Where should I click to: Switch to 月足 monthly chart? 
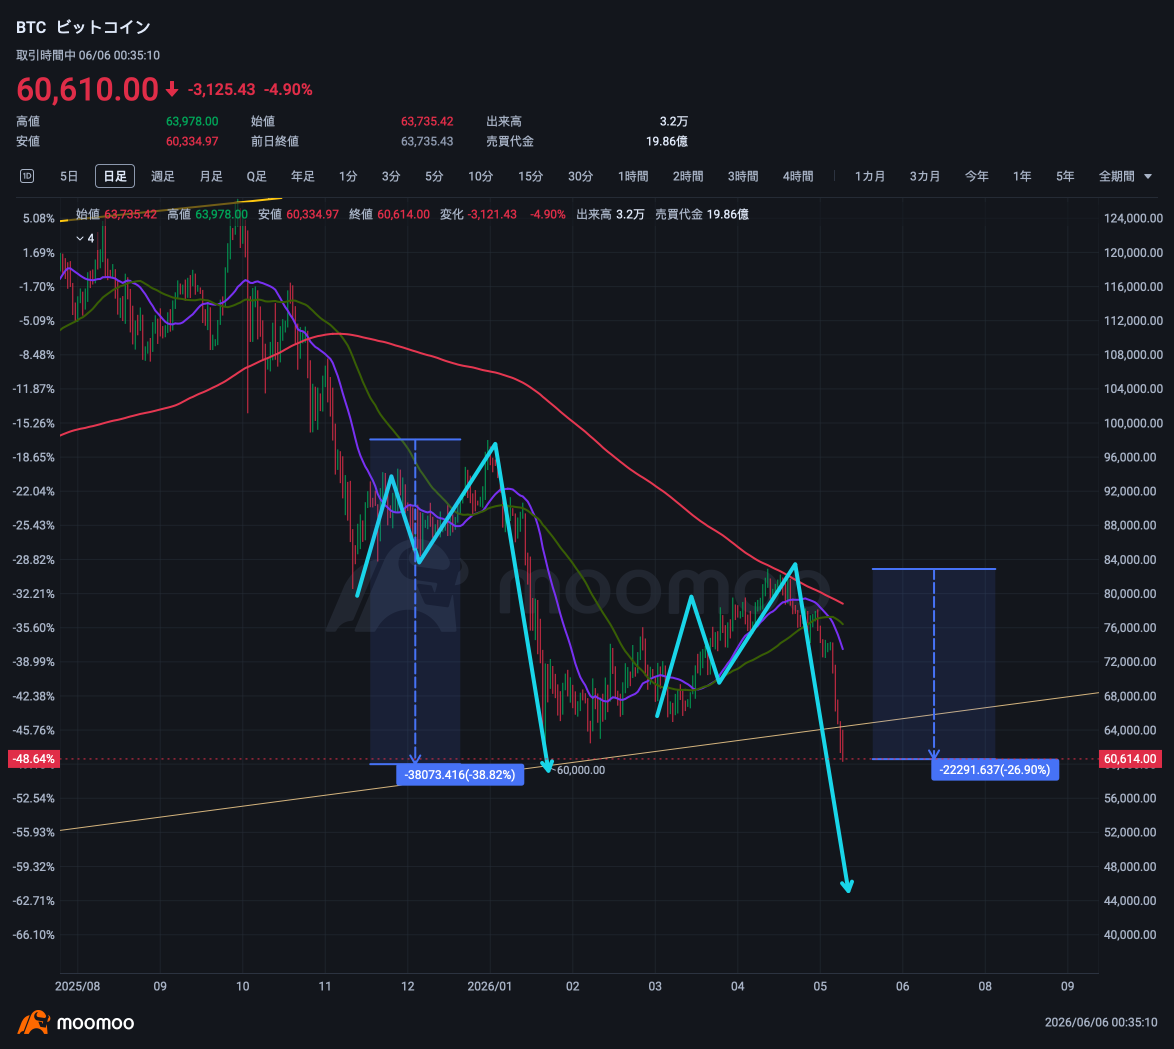210,176
